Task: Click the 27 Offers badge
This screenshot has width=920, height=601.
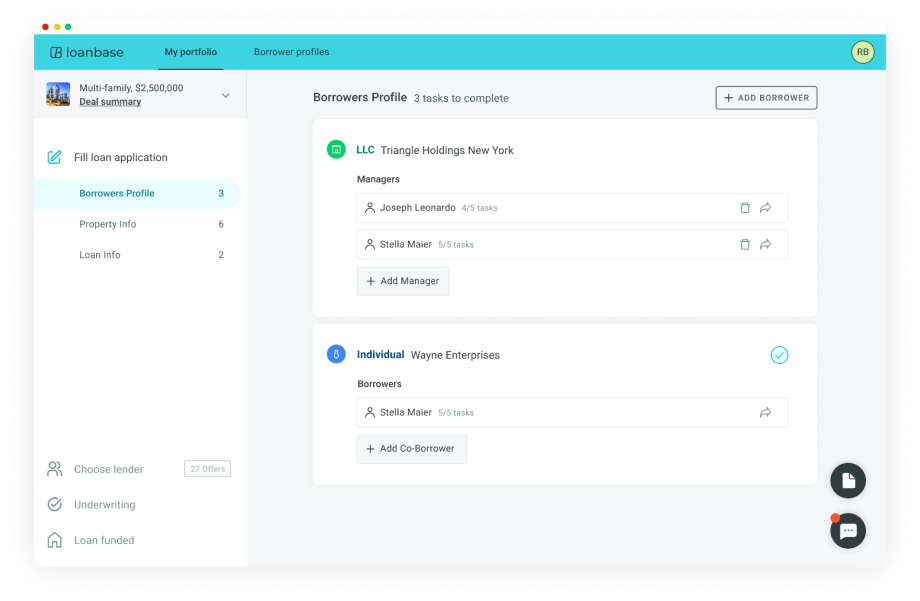Action: click(208, 469)
